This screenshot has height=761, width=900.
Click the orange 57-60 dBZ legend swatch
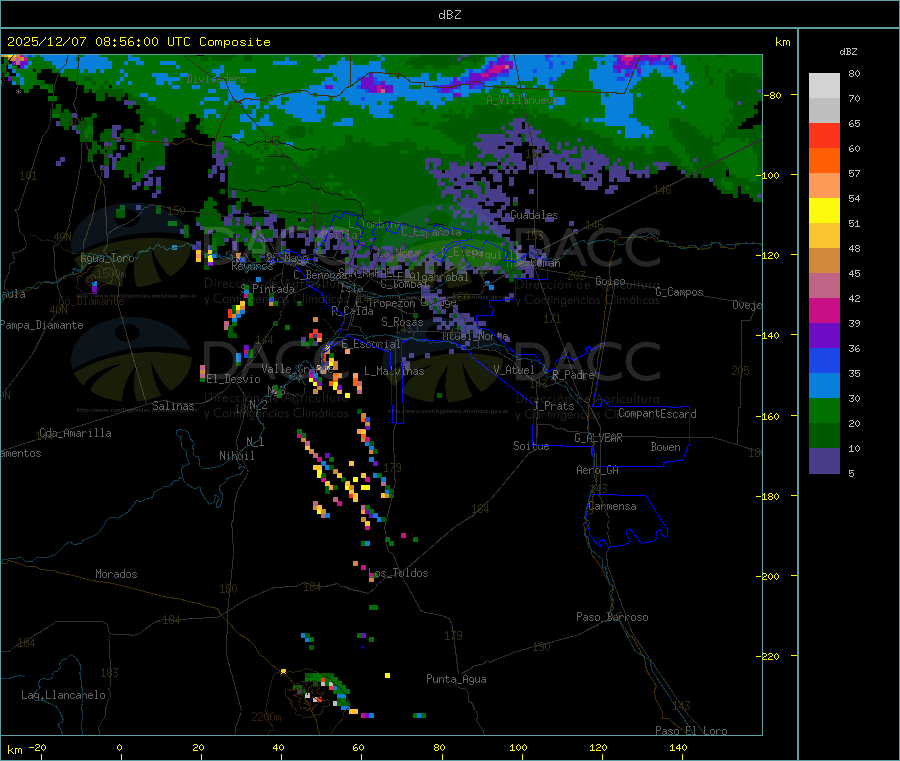[824, 161]
